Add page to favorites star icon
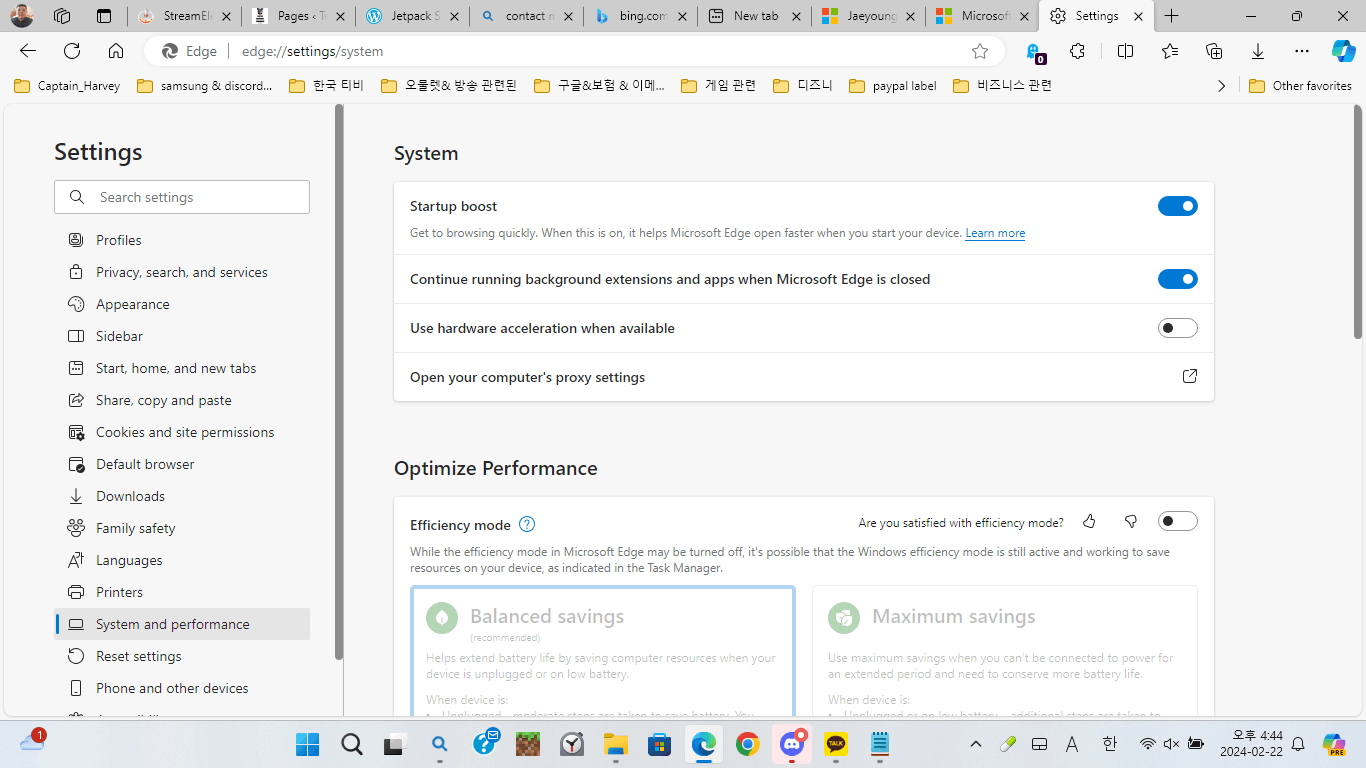Screen dimensions: 1366x768 pyautogui.click(x=980, y=51)
